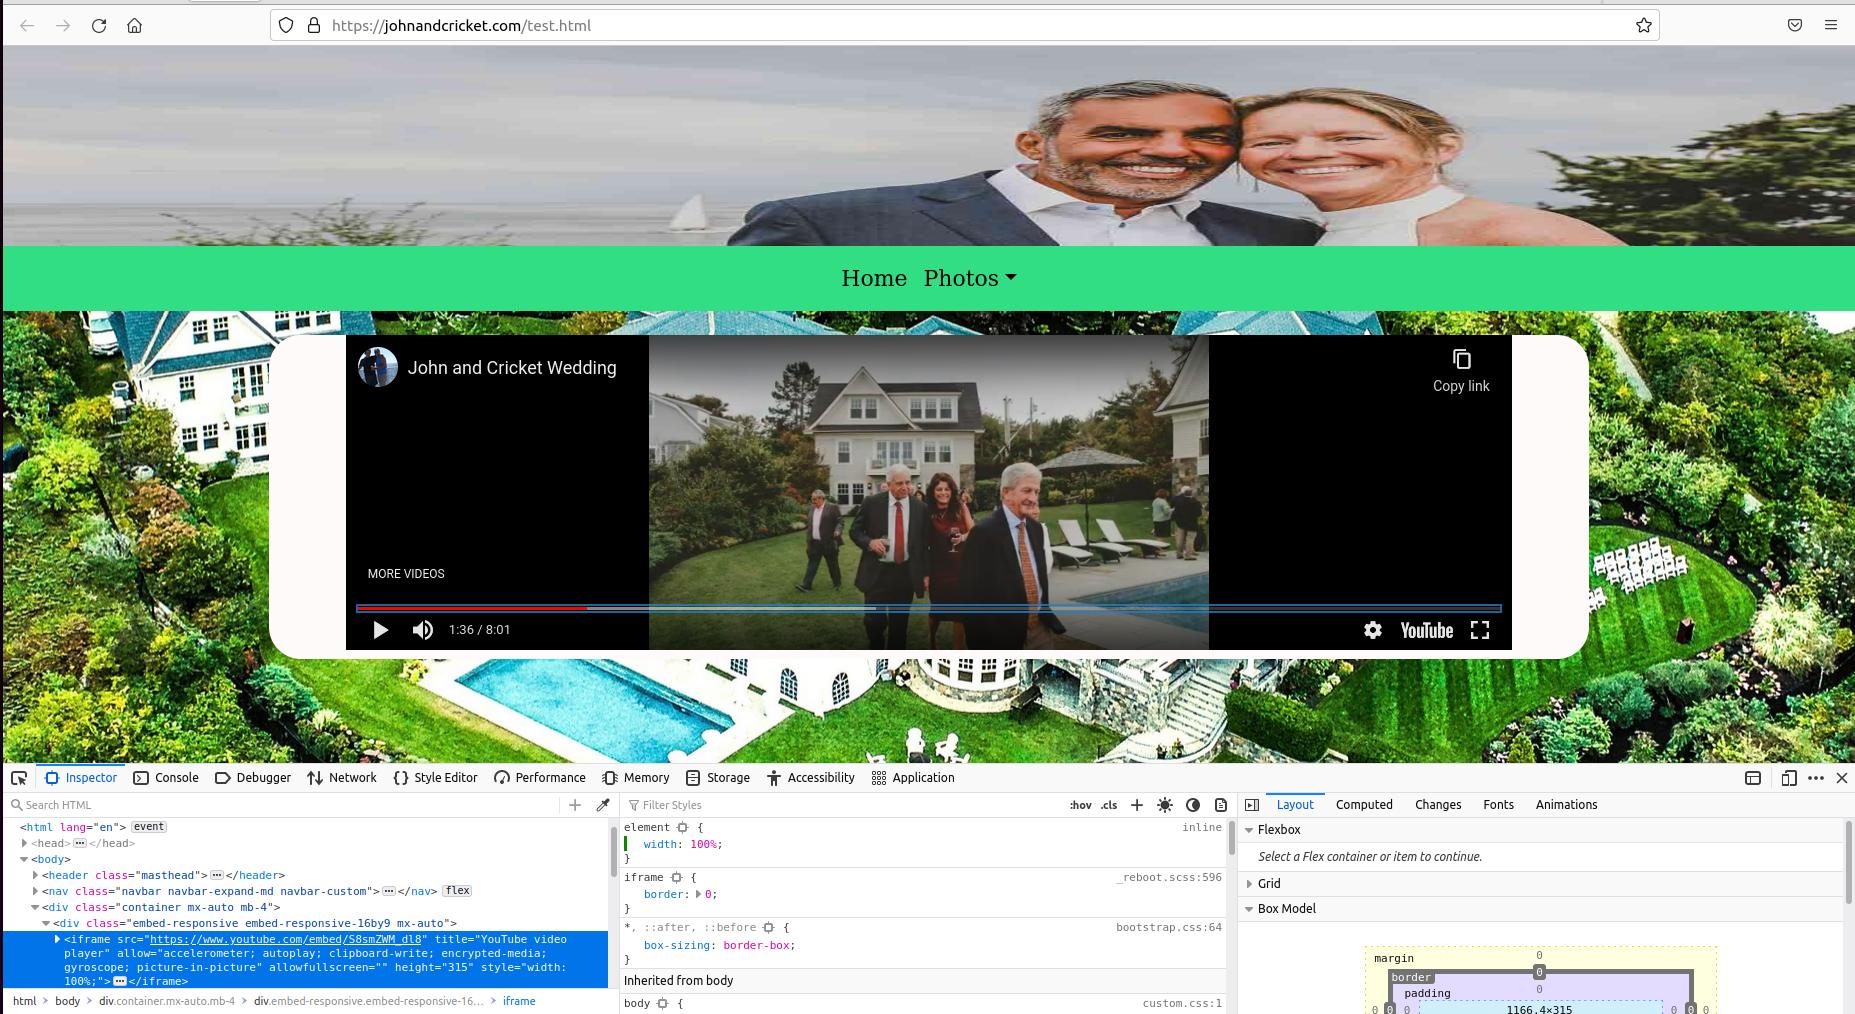This screenshot has width=1855, height=1014.
Task: Open DevTools customize ellipsis menu
Action: 1816,778
